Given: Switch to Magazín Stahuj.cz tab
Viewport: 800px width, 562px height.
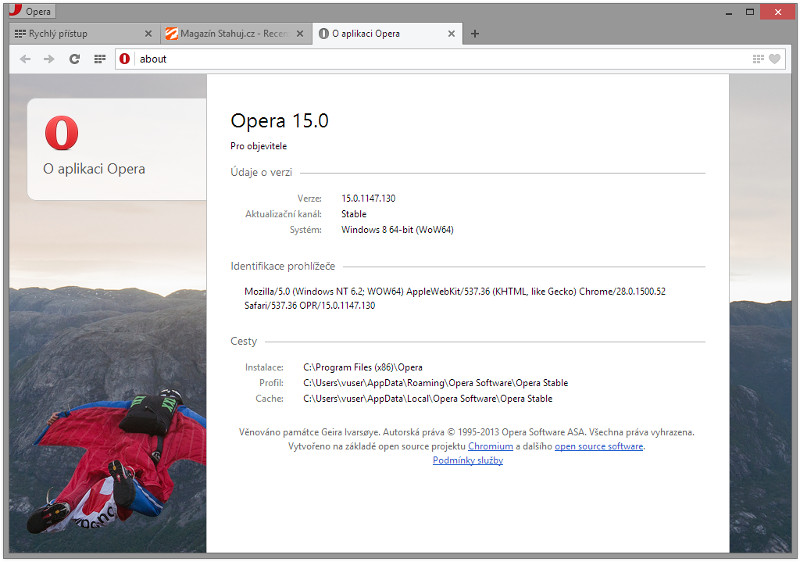Looking at the screenshot, I should click(237, 34).
